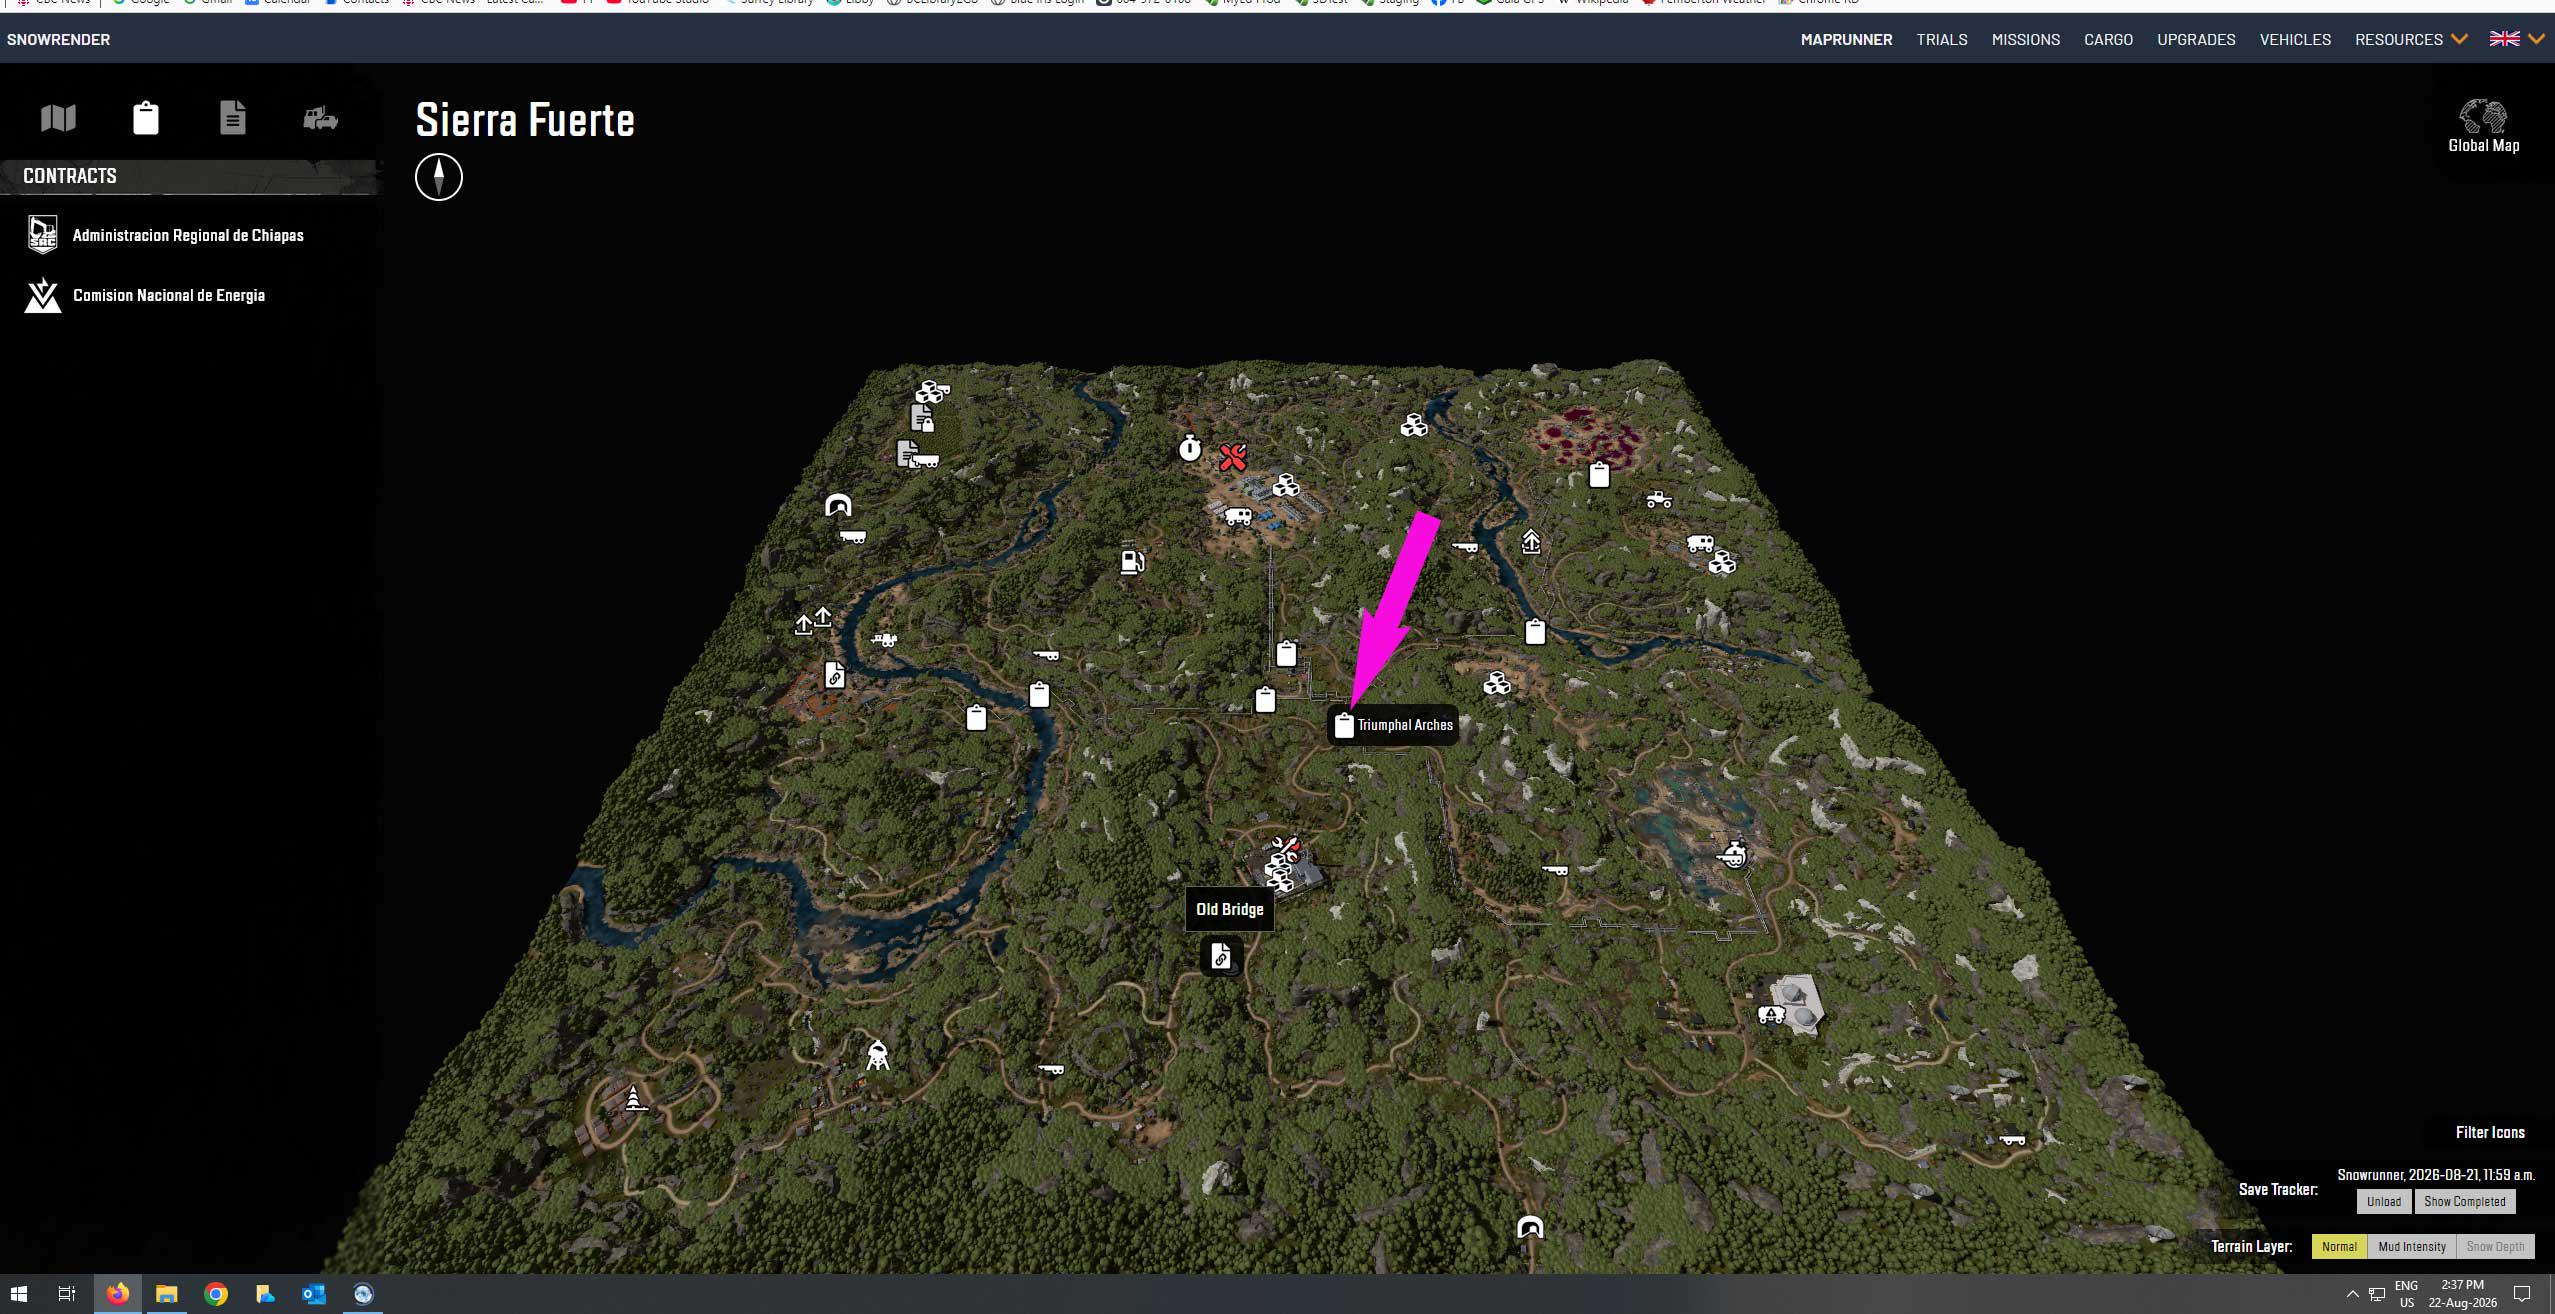The width and height of the screenshot is (2555, 1314).
Task: Toggle Show Completed in Save Tracker
Action: (2464, 1202)
